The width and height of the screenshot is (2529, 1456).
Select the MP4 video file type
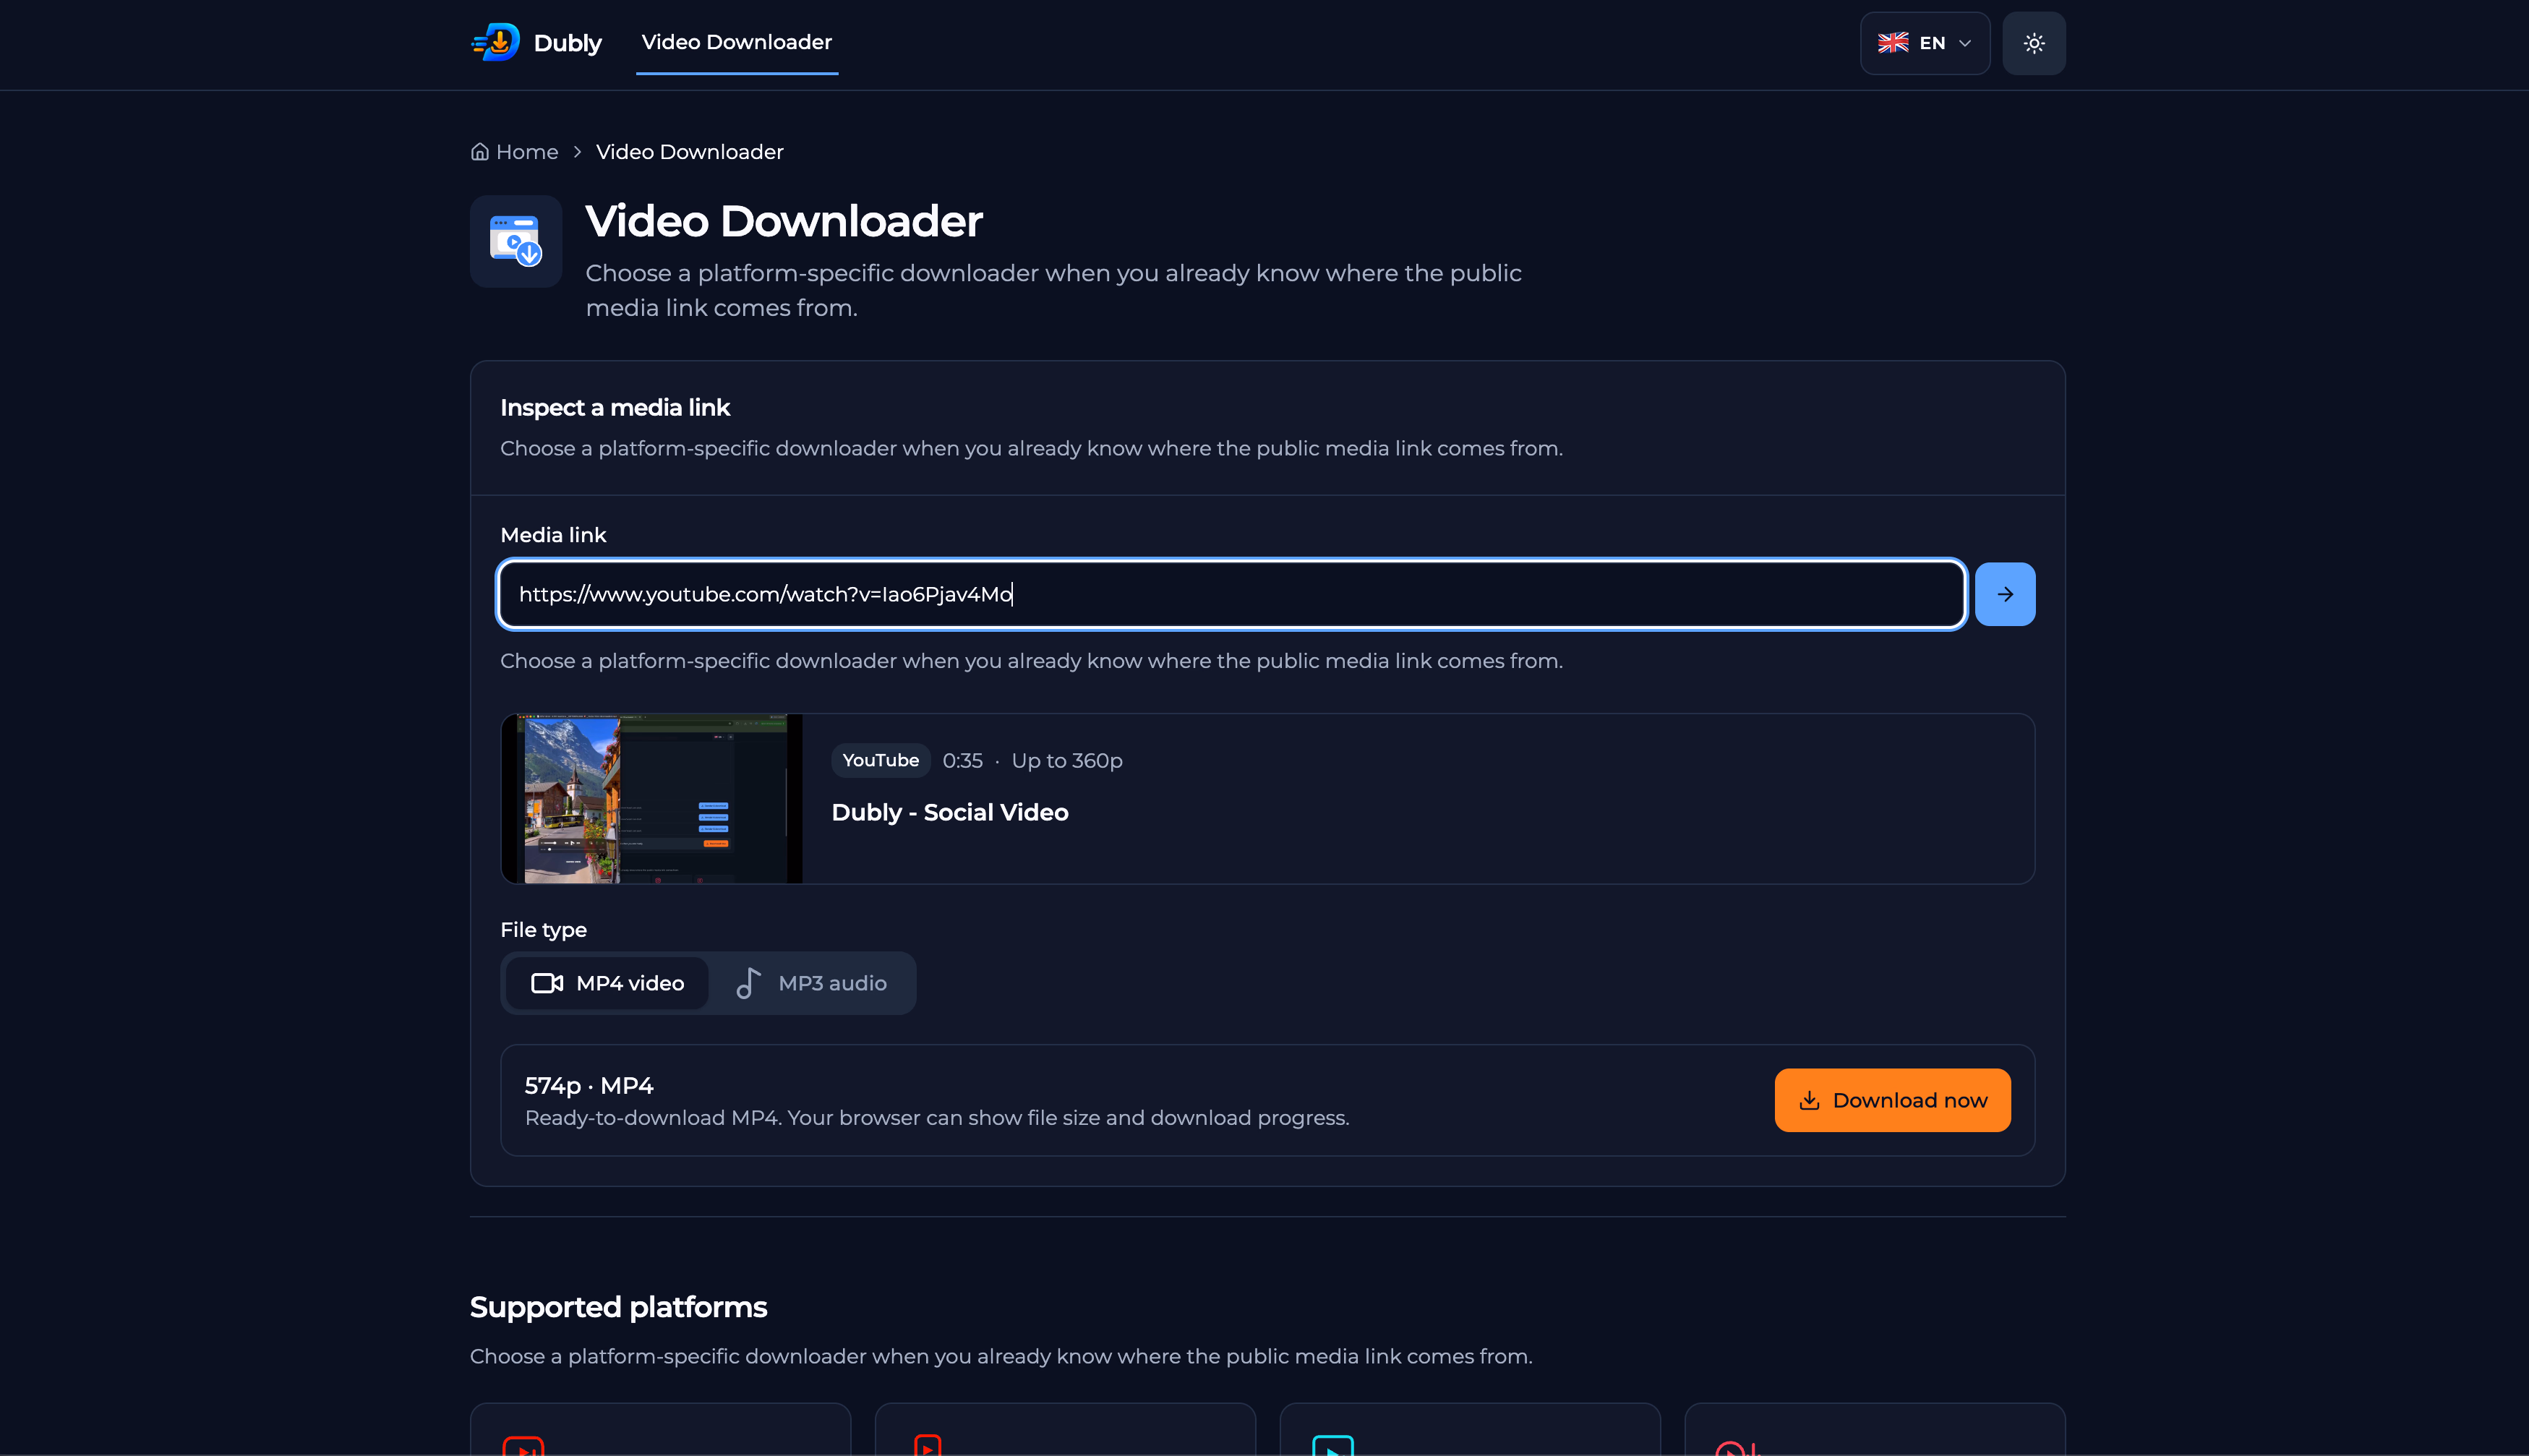pos(607,983)
